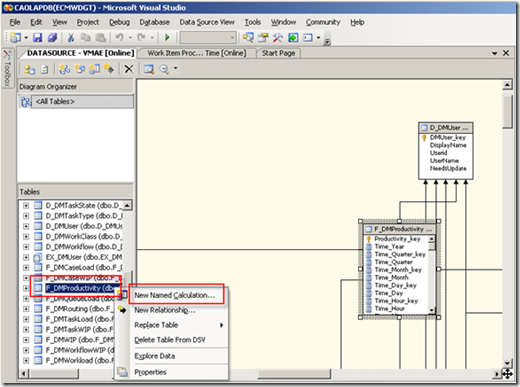
Task: Click the Undo arrow icon
Action: click(119, 37)
